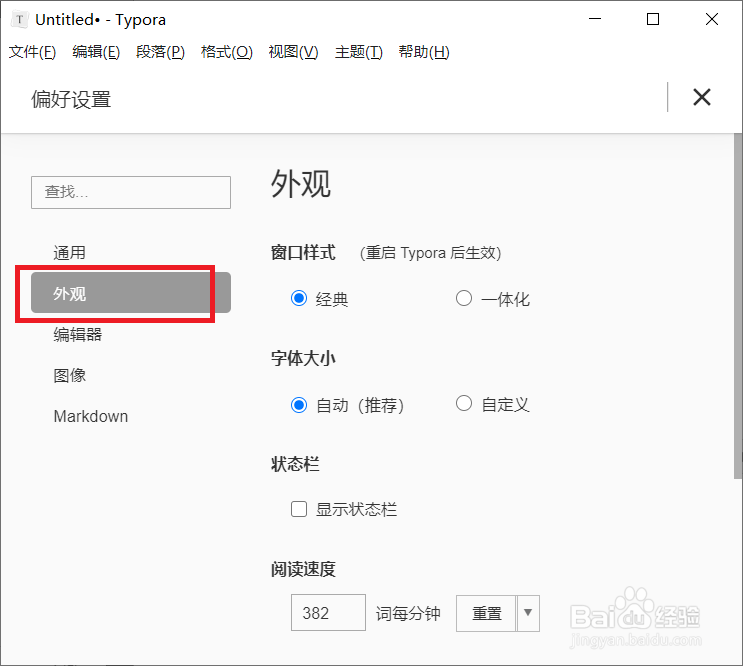Click the 词每分钟 label
743x666 pixels.
pyautogui.click(x=408, y=613)
